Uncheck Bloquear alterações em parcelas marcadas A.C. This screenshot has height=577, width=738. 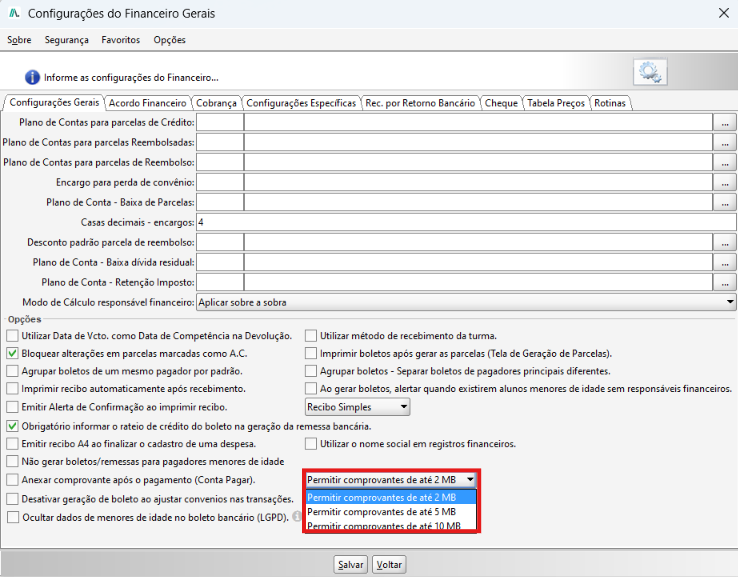[13, 353]
